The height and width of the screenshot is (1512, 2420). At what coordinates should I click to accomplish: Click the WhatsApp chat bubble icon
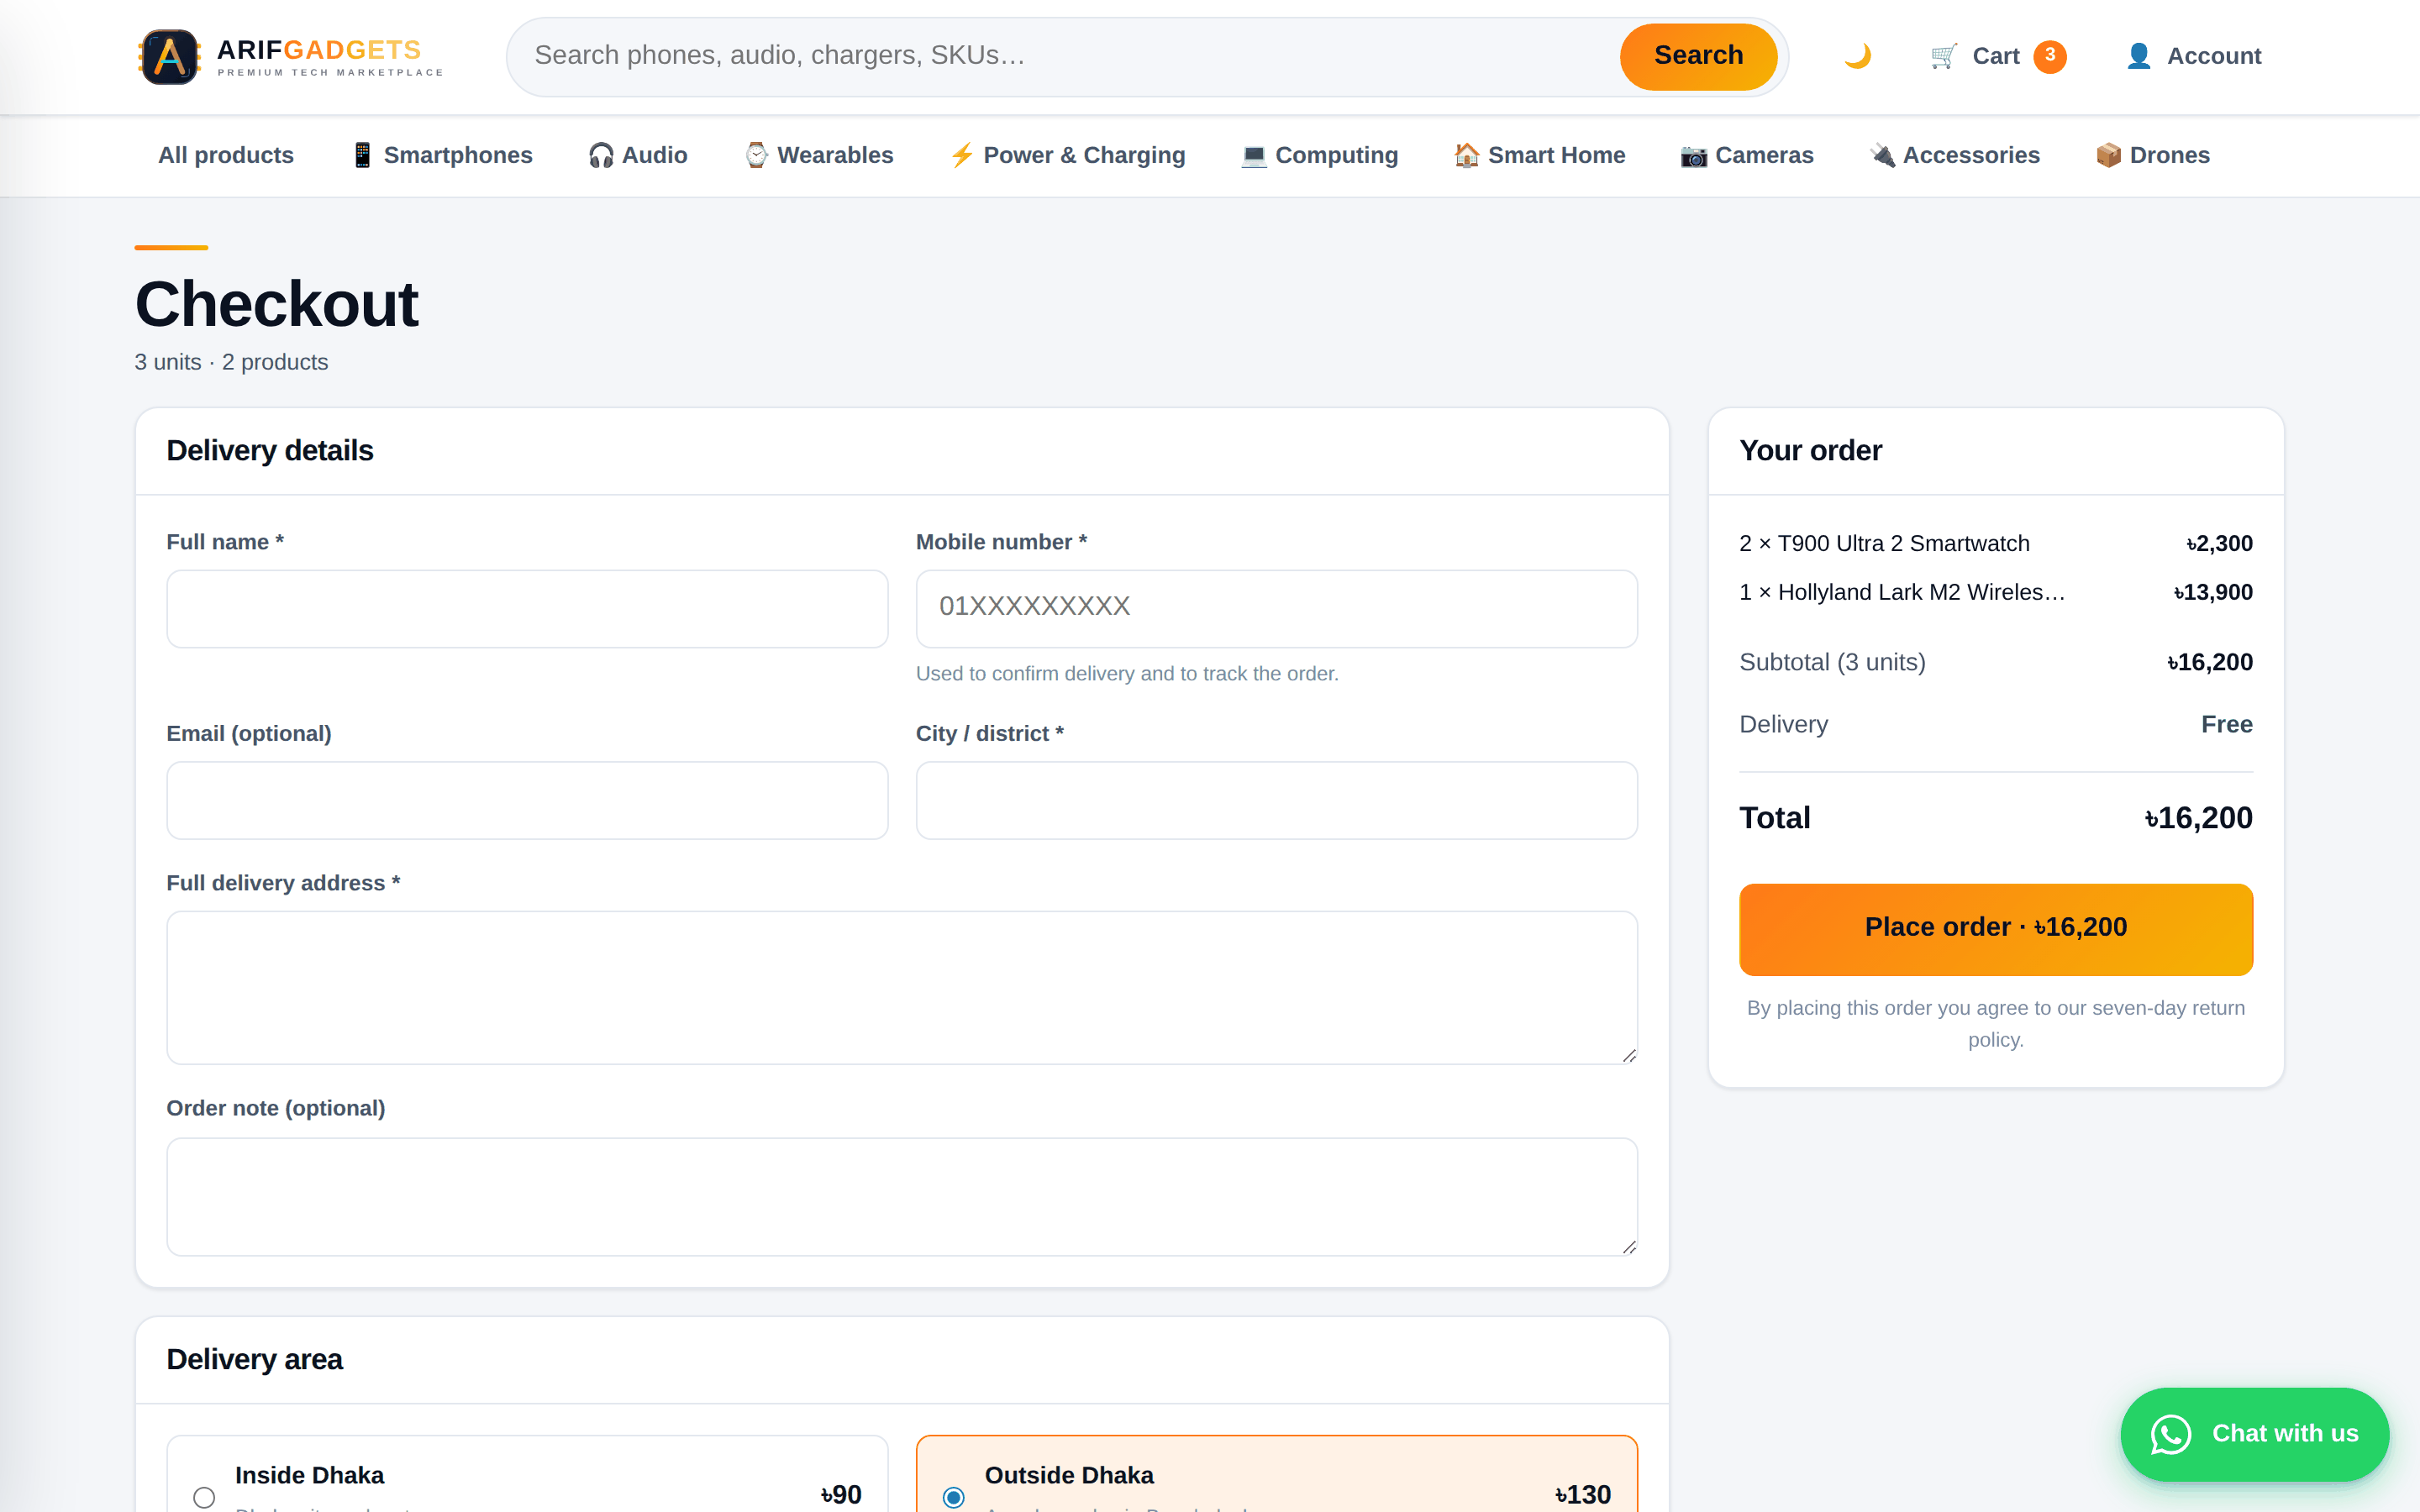2171,1434
